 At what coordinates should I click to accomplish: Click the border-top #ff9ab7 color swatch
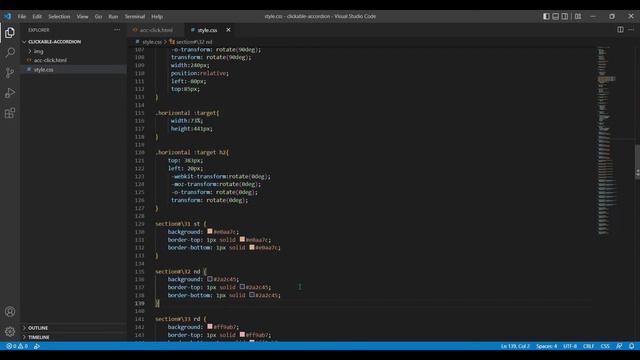242,335
